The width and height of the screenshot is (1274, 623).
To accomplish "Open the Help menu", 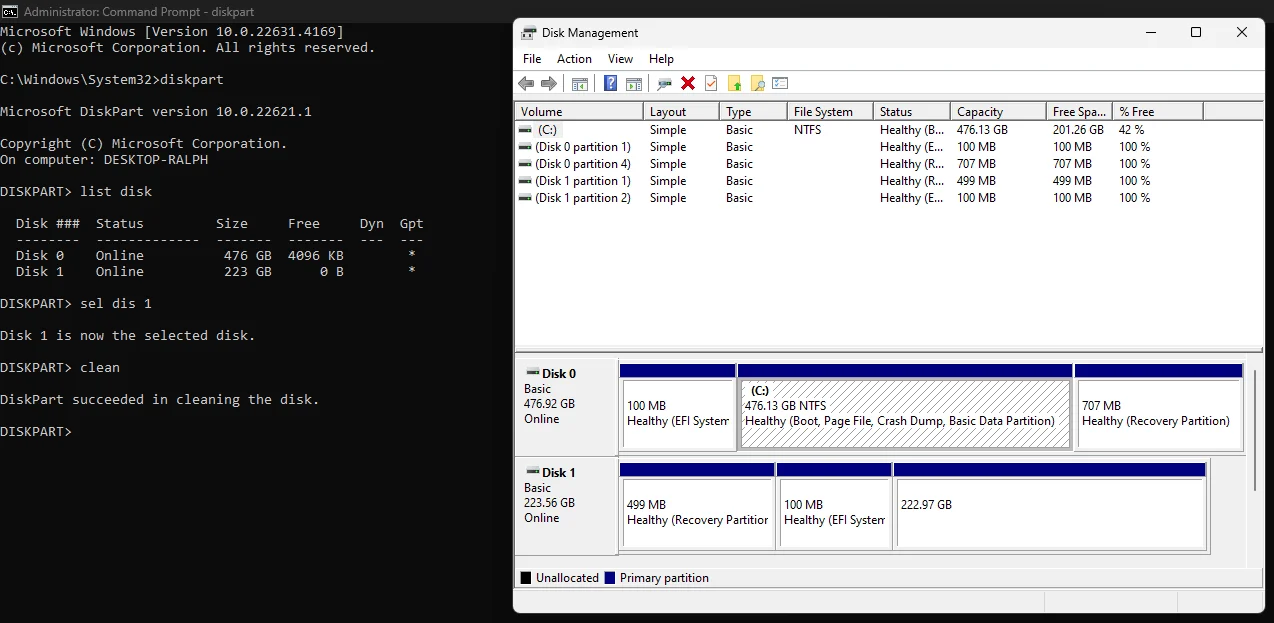I will pyautogui.click(x=661, y=59).
